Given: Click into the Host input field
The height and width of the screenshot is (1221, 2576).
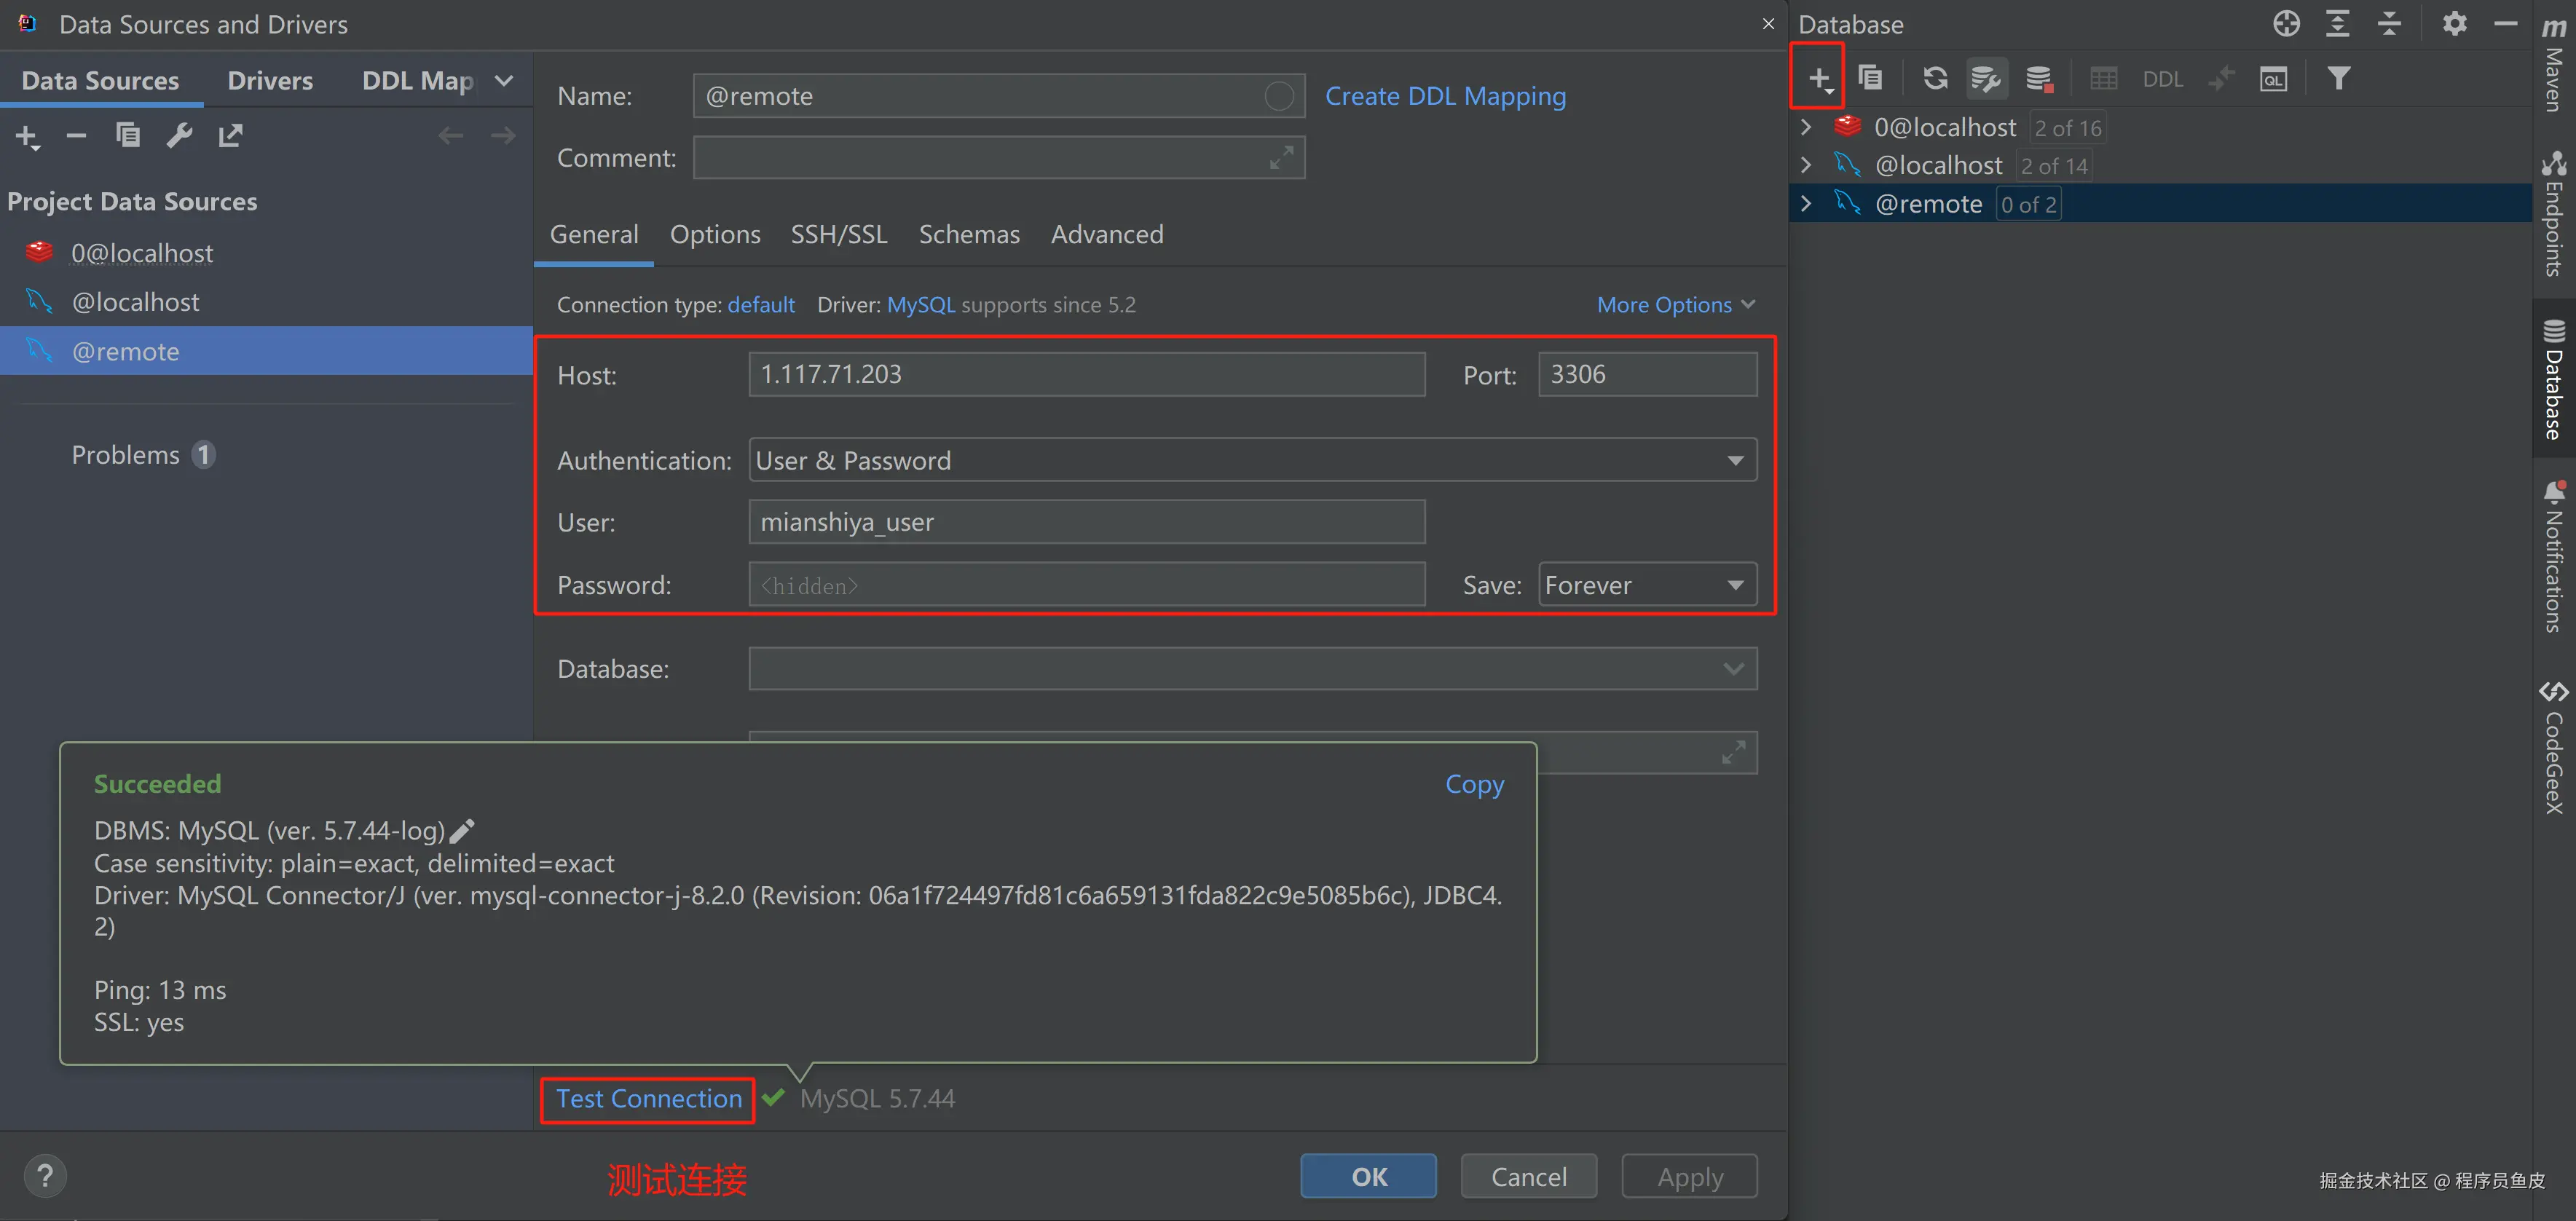Looking at the screenshot, I should coord(1086,374).
